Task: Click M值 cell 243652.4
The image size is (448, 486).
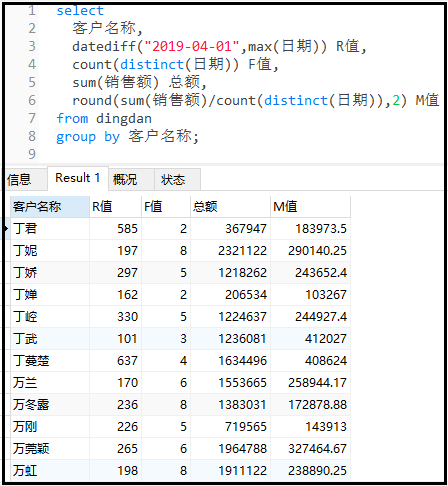Action: pyautogui.click(x=310, y=273)
